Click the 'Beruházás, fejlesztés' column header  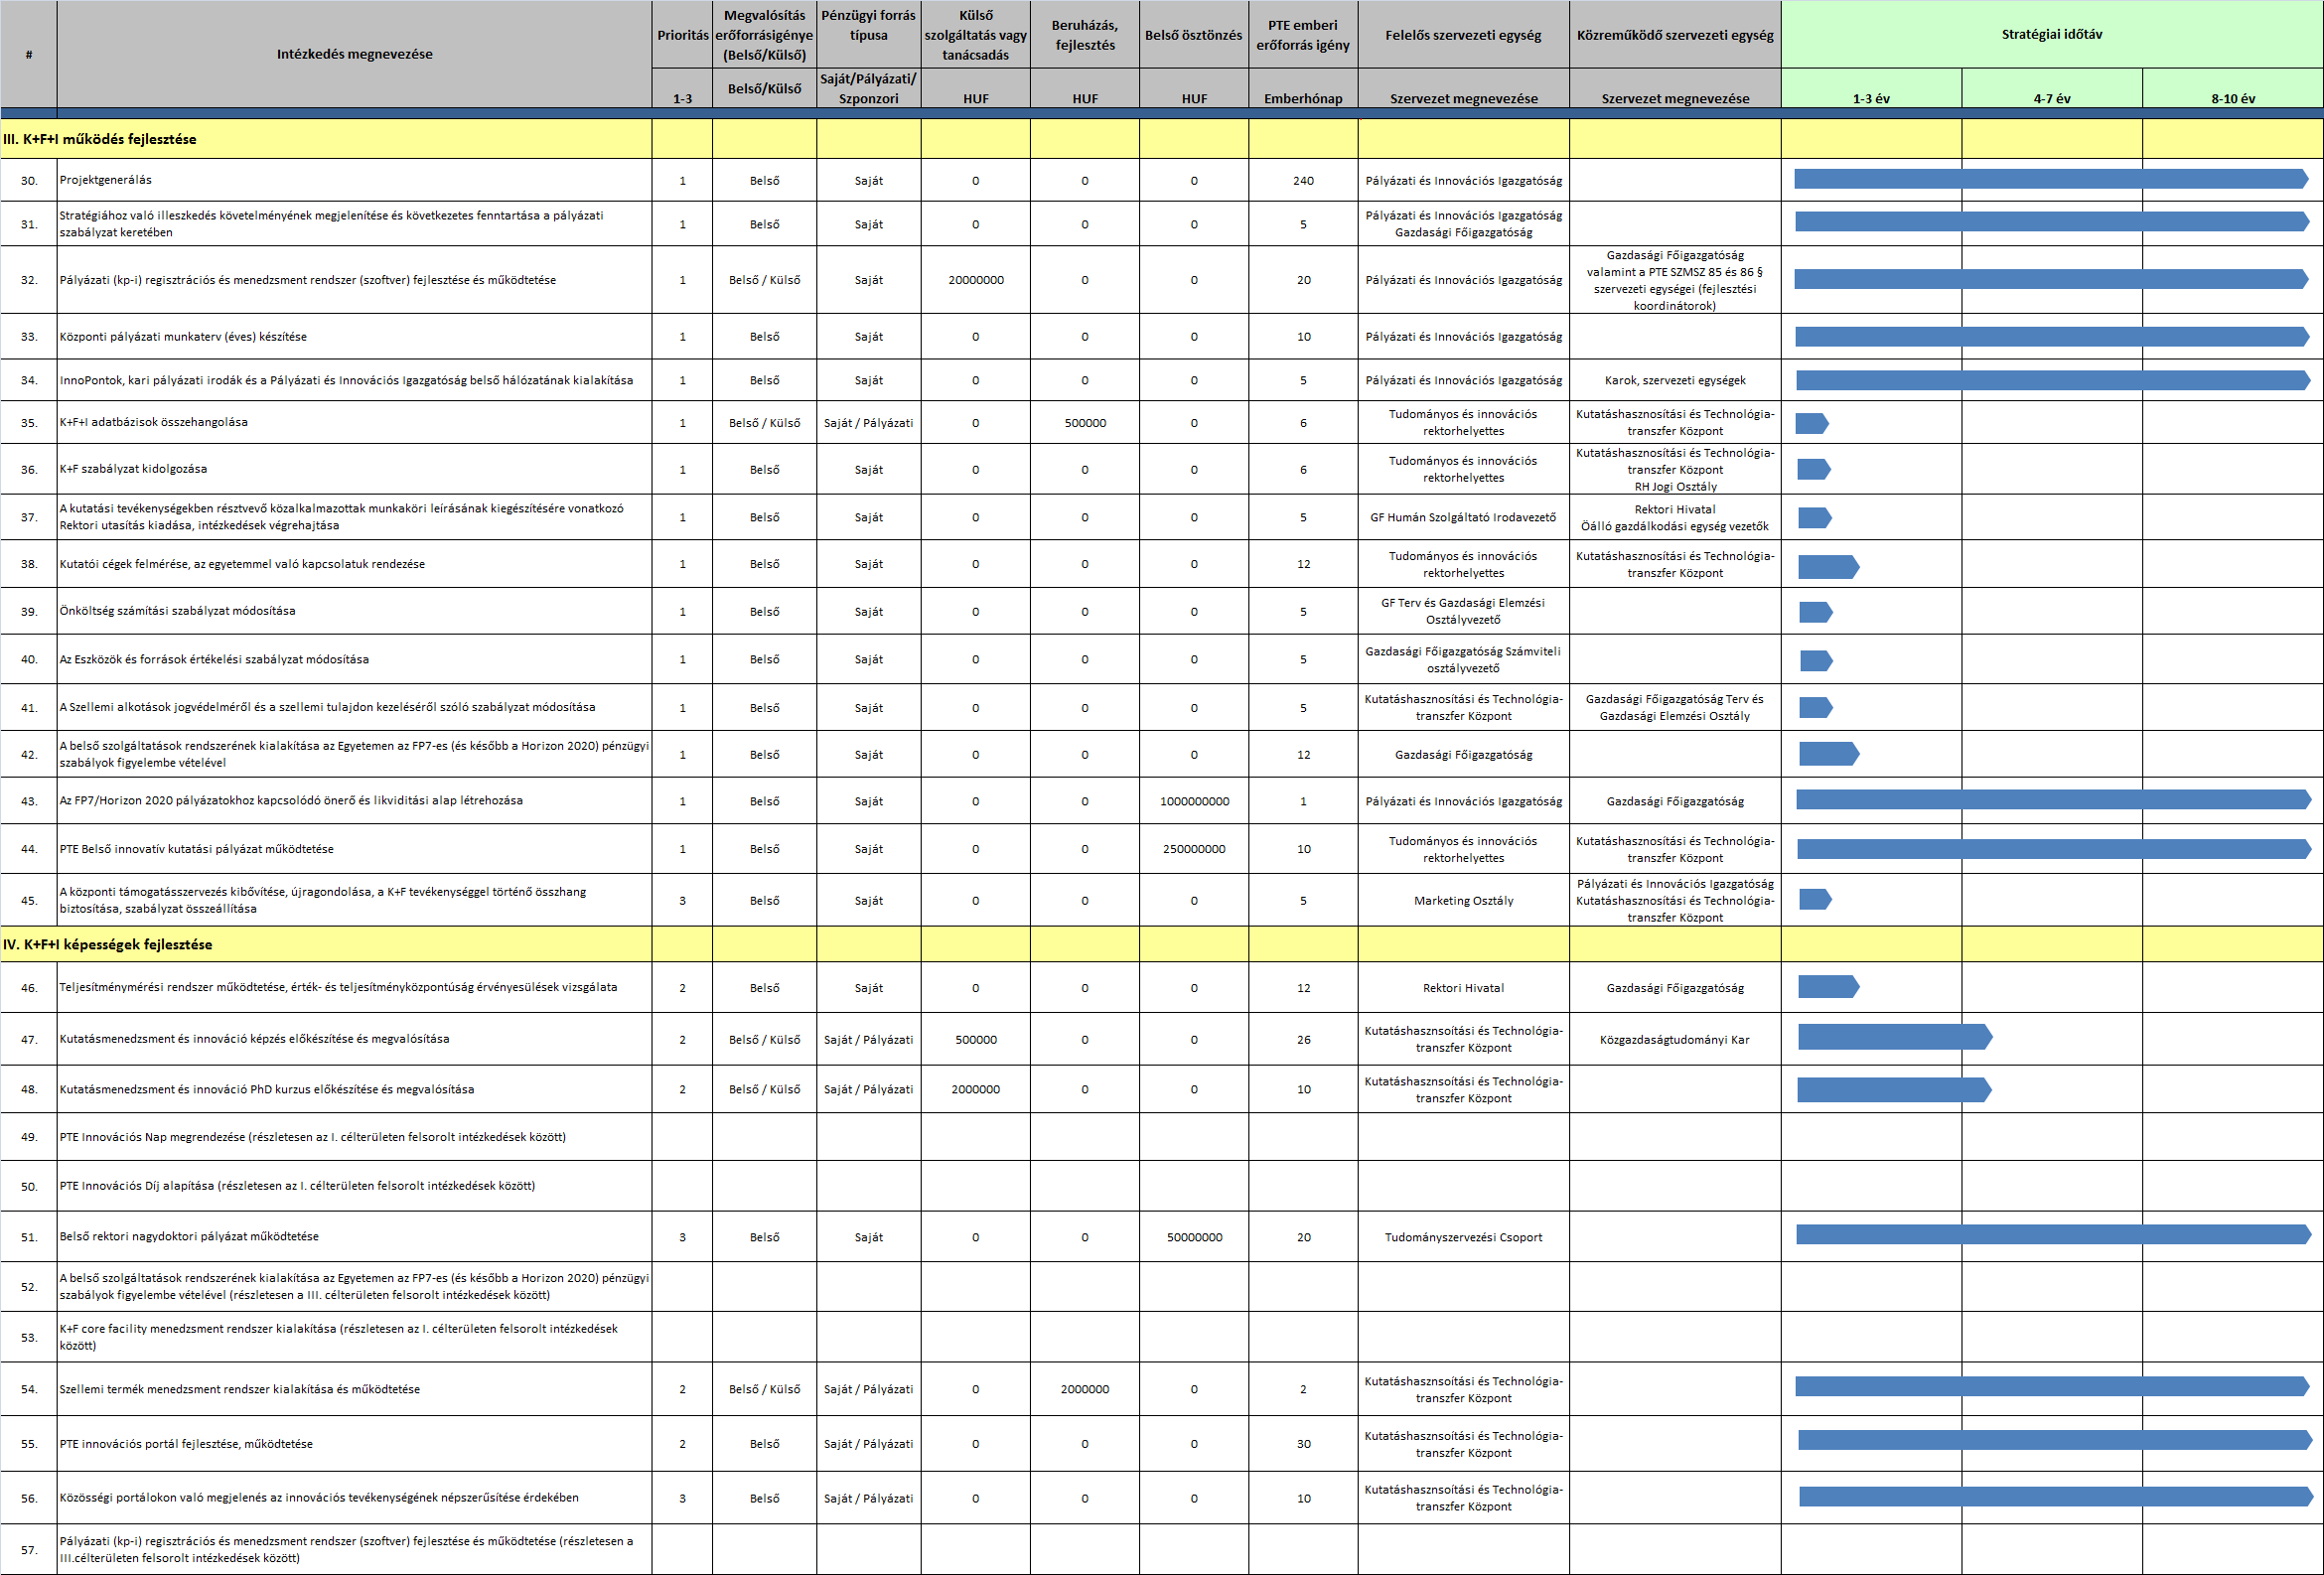(1084, 35)
